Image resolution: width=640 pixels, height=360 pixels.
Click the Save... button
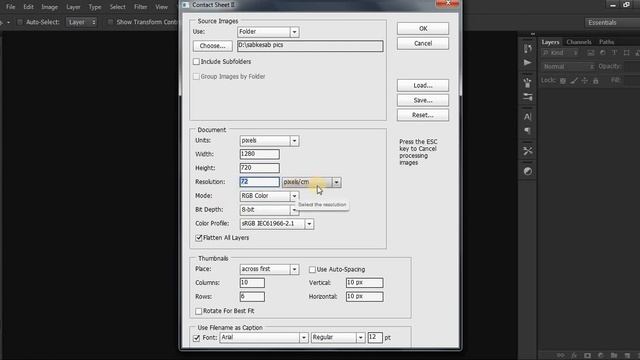pos(423,100)
